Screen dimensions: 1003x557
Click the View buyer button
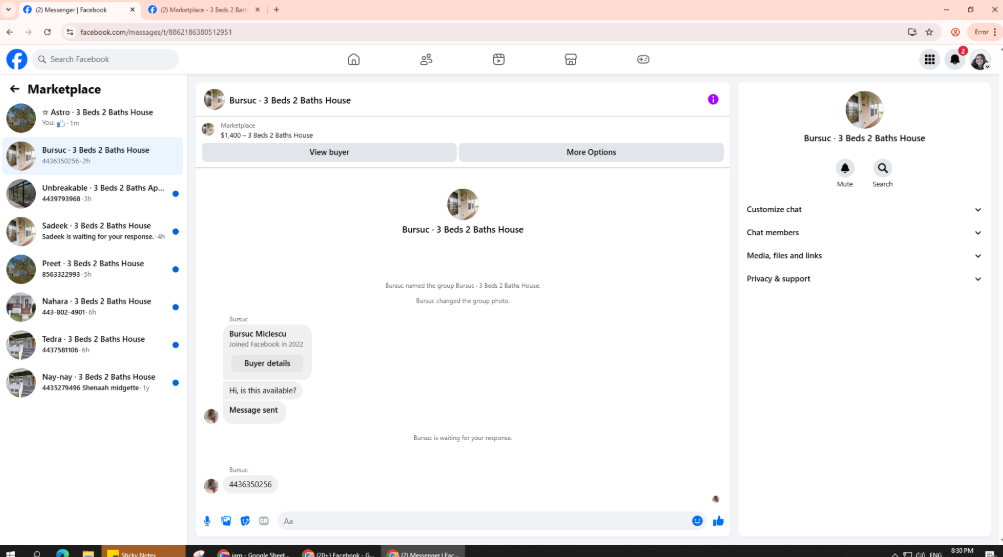[x=329, y=152]
